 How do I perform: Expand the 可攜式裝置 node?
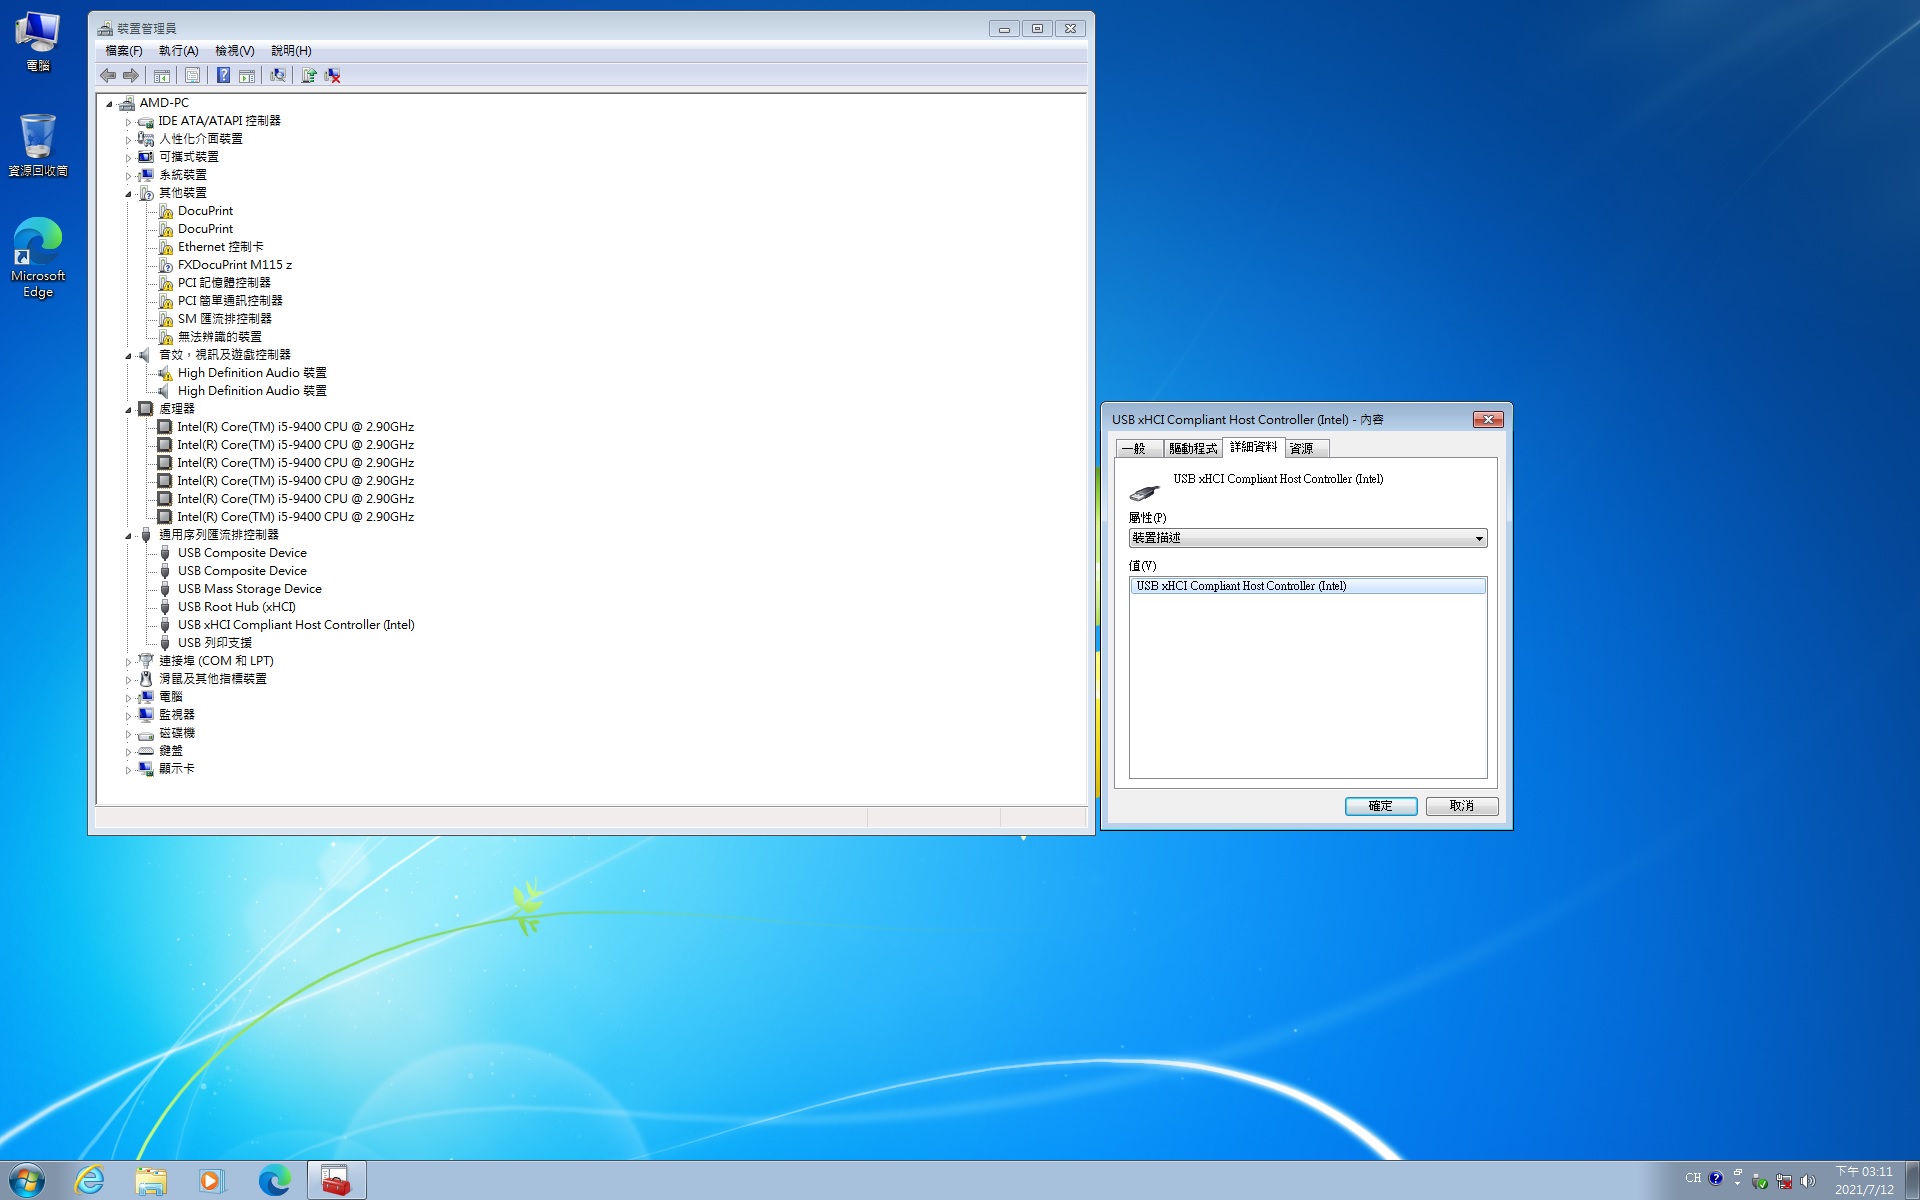pyautogui.click(x=128, y=157)
